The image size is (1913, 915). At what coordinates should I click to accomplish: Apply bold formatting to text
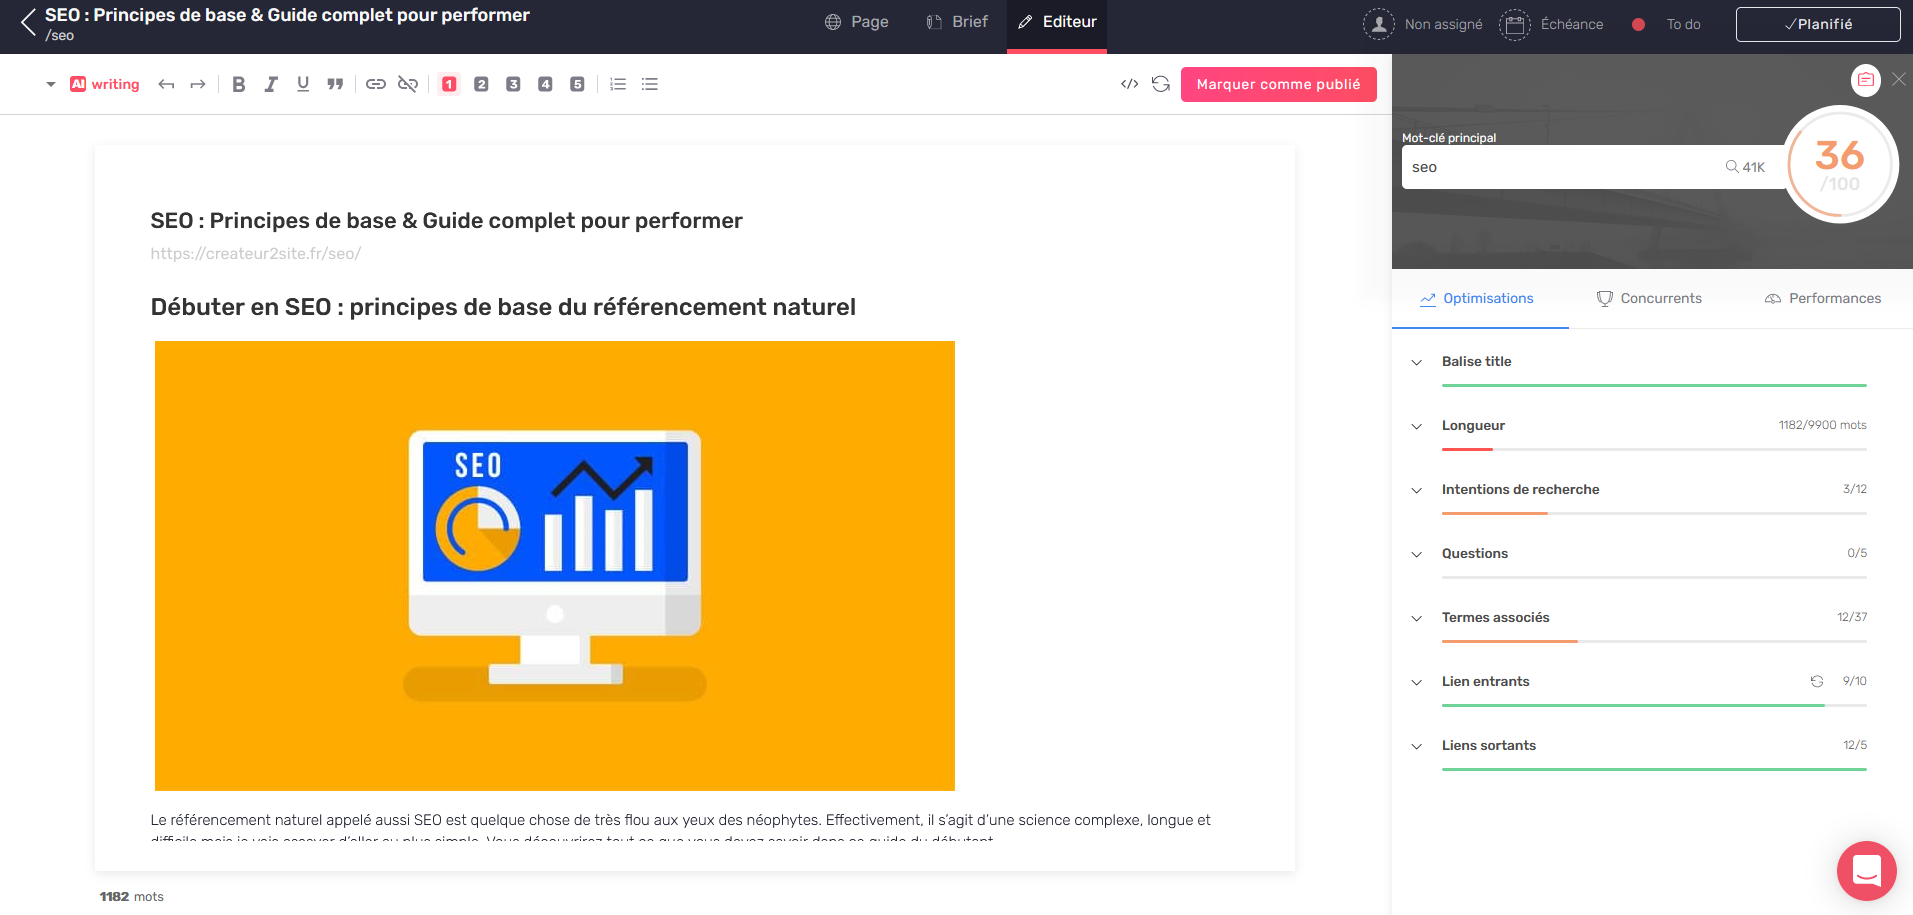click(x=238, y=85)
